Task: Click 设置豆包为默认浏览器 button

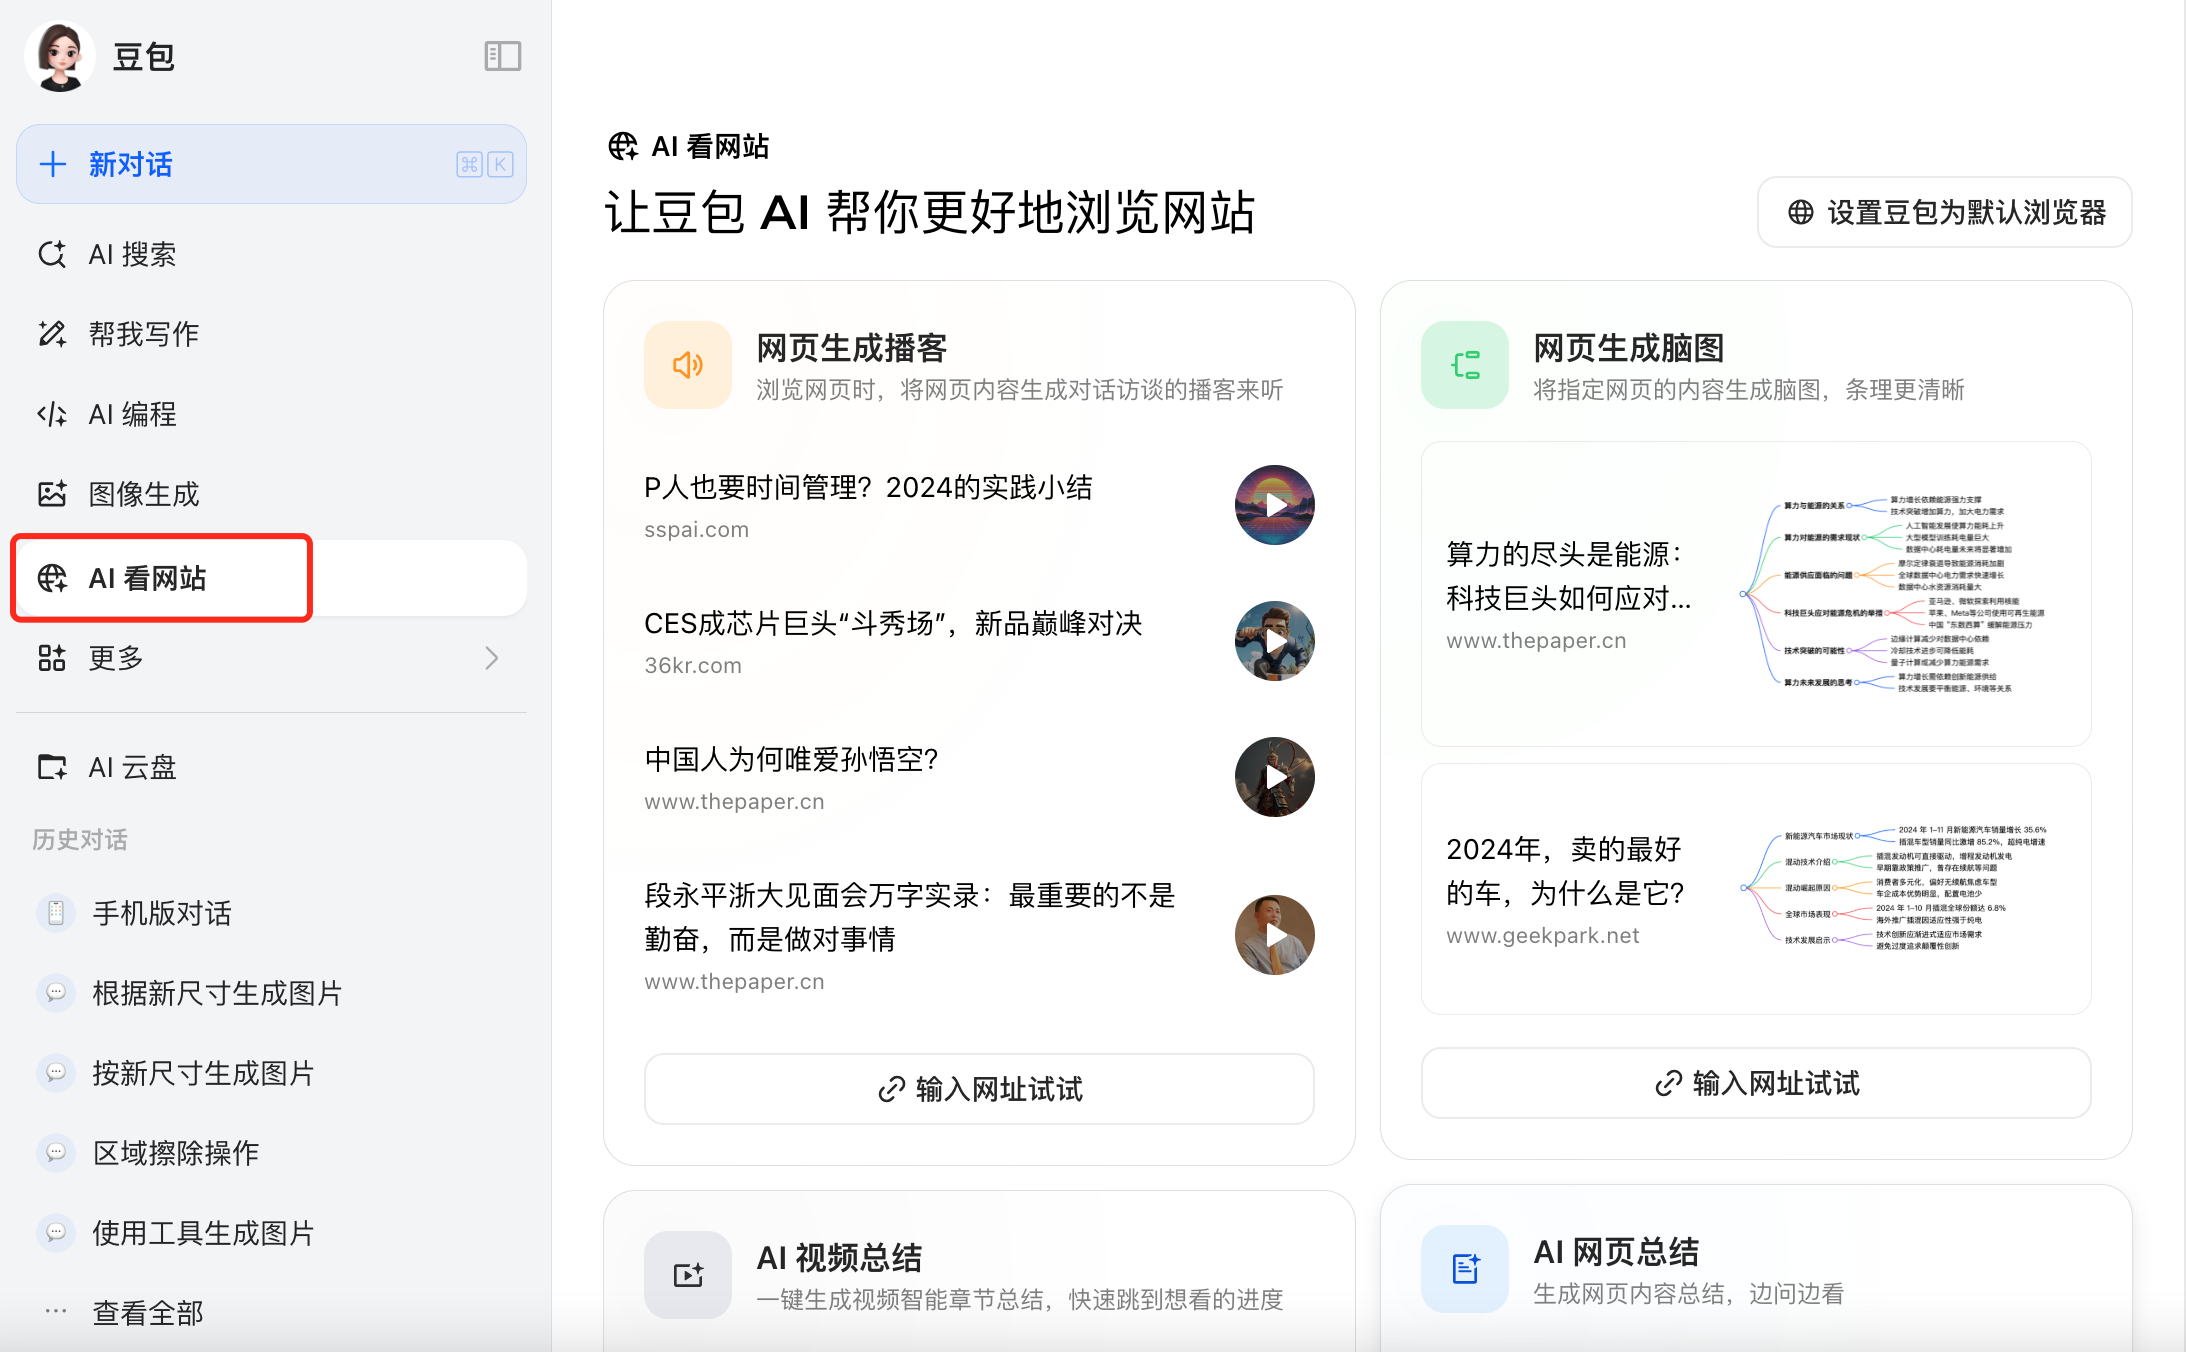Action: point(1945,212)
